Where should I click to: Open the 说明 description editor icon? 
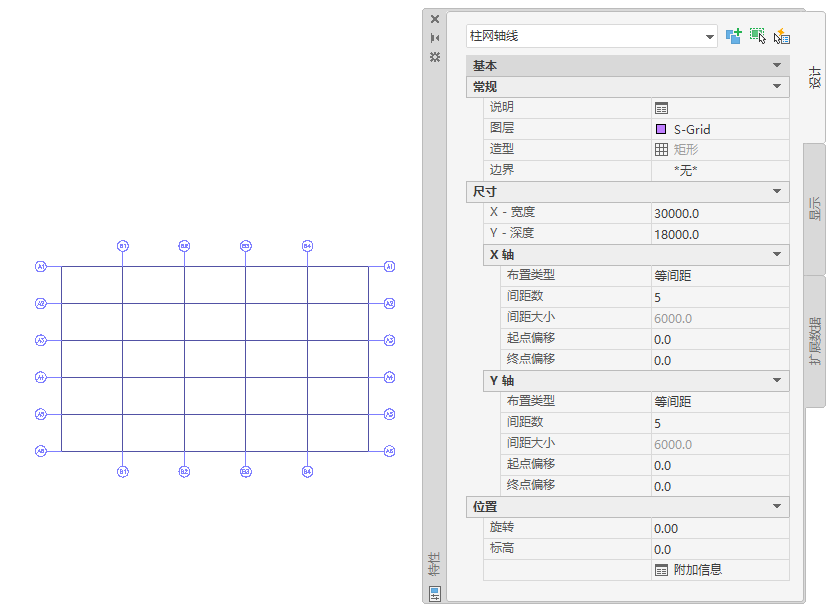pyautogui.click(x=661, y=108)
